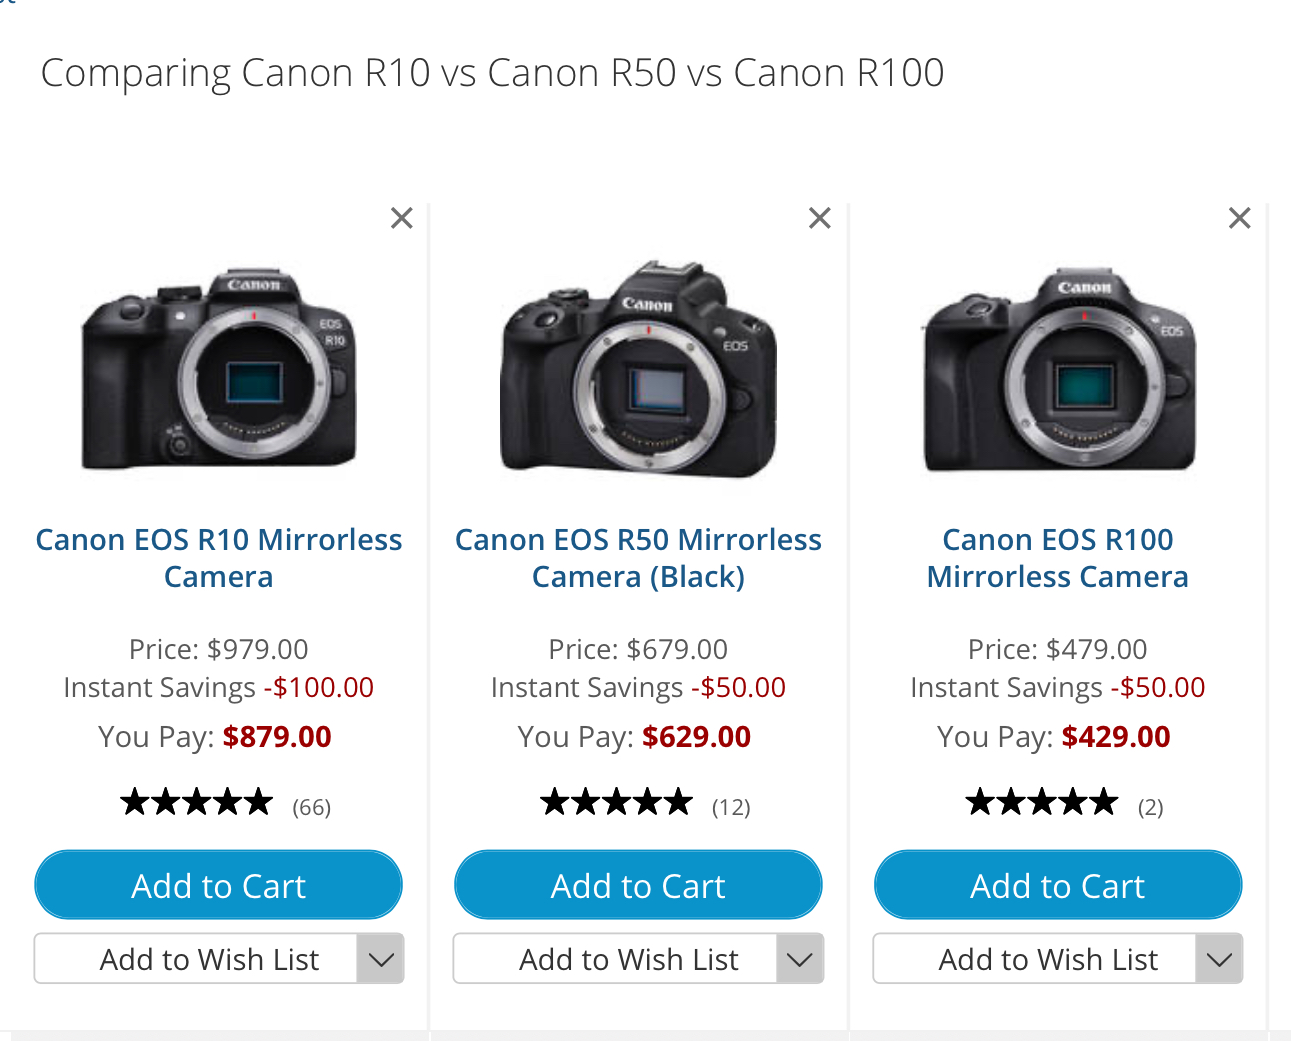Remove the Canon EOS R50 from comparison
Viewport: 1291px width, 1041px height.
(x=819, y=217)
